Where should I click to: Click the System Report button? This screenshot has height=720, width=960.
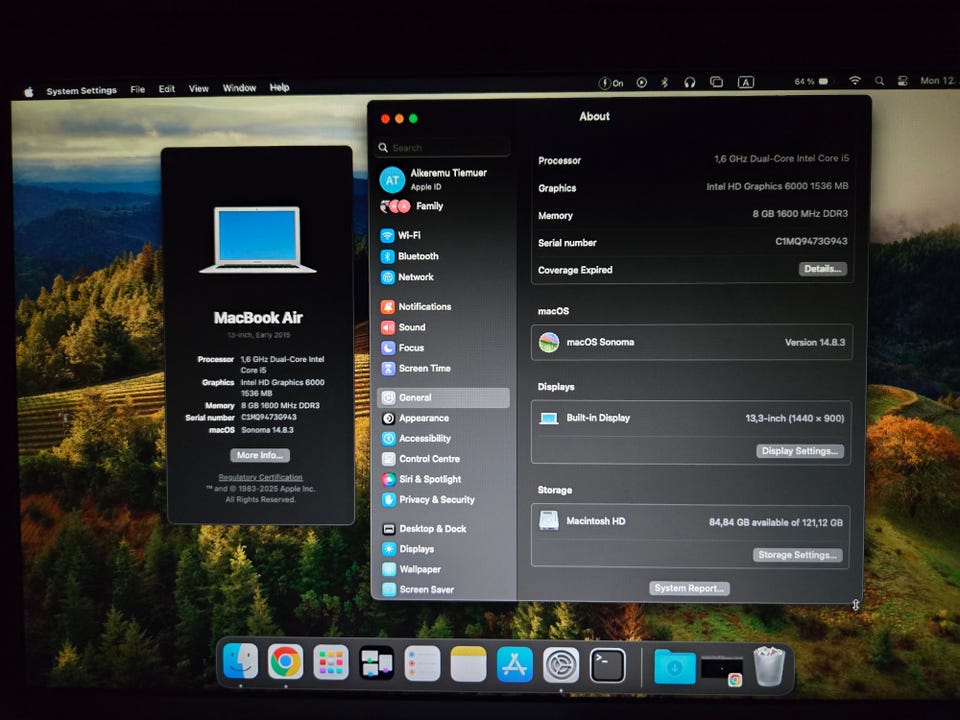(x=689, y=588)
